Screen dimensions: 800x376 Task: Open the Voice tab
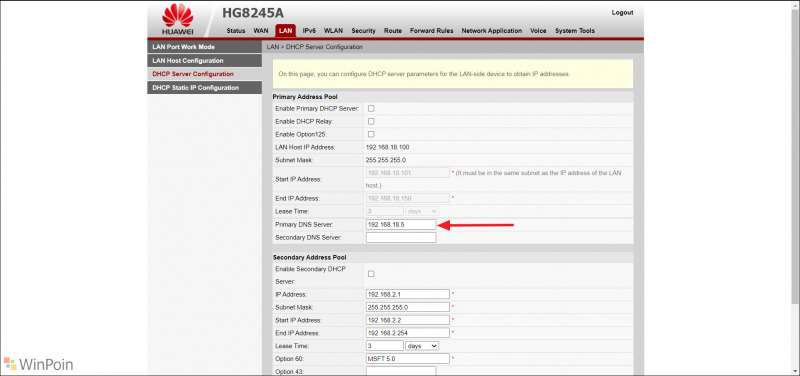[x=538, y=31]
